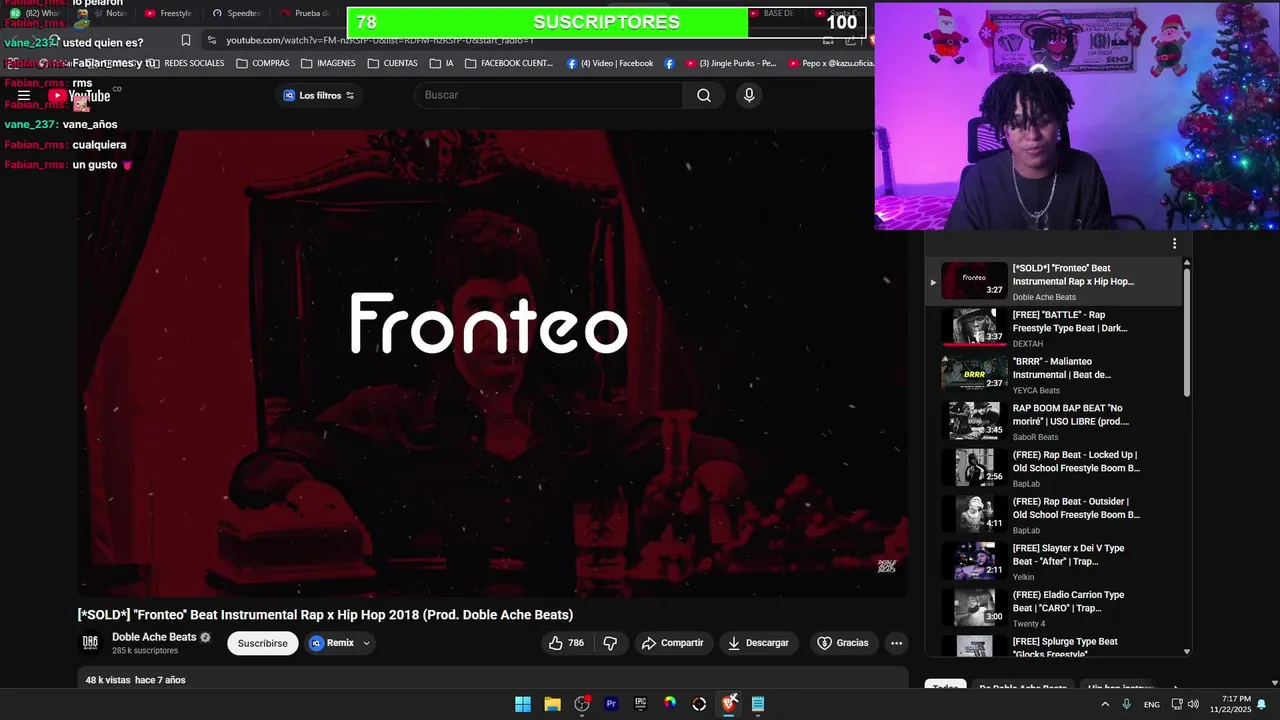This screenshot has width=1280, height=720.
Task: Open the playlist panel three-dot options
Action: click(x=1174, y=244)
